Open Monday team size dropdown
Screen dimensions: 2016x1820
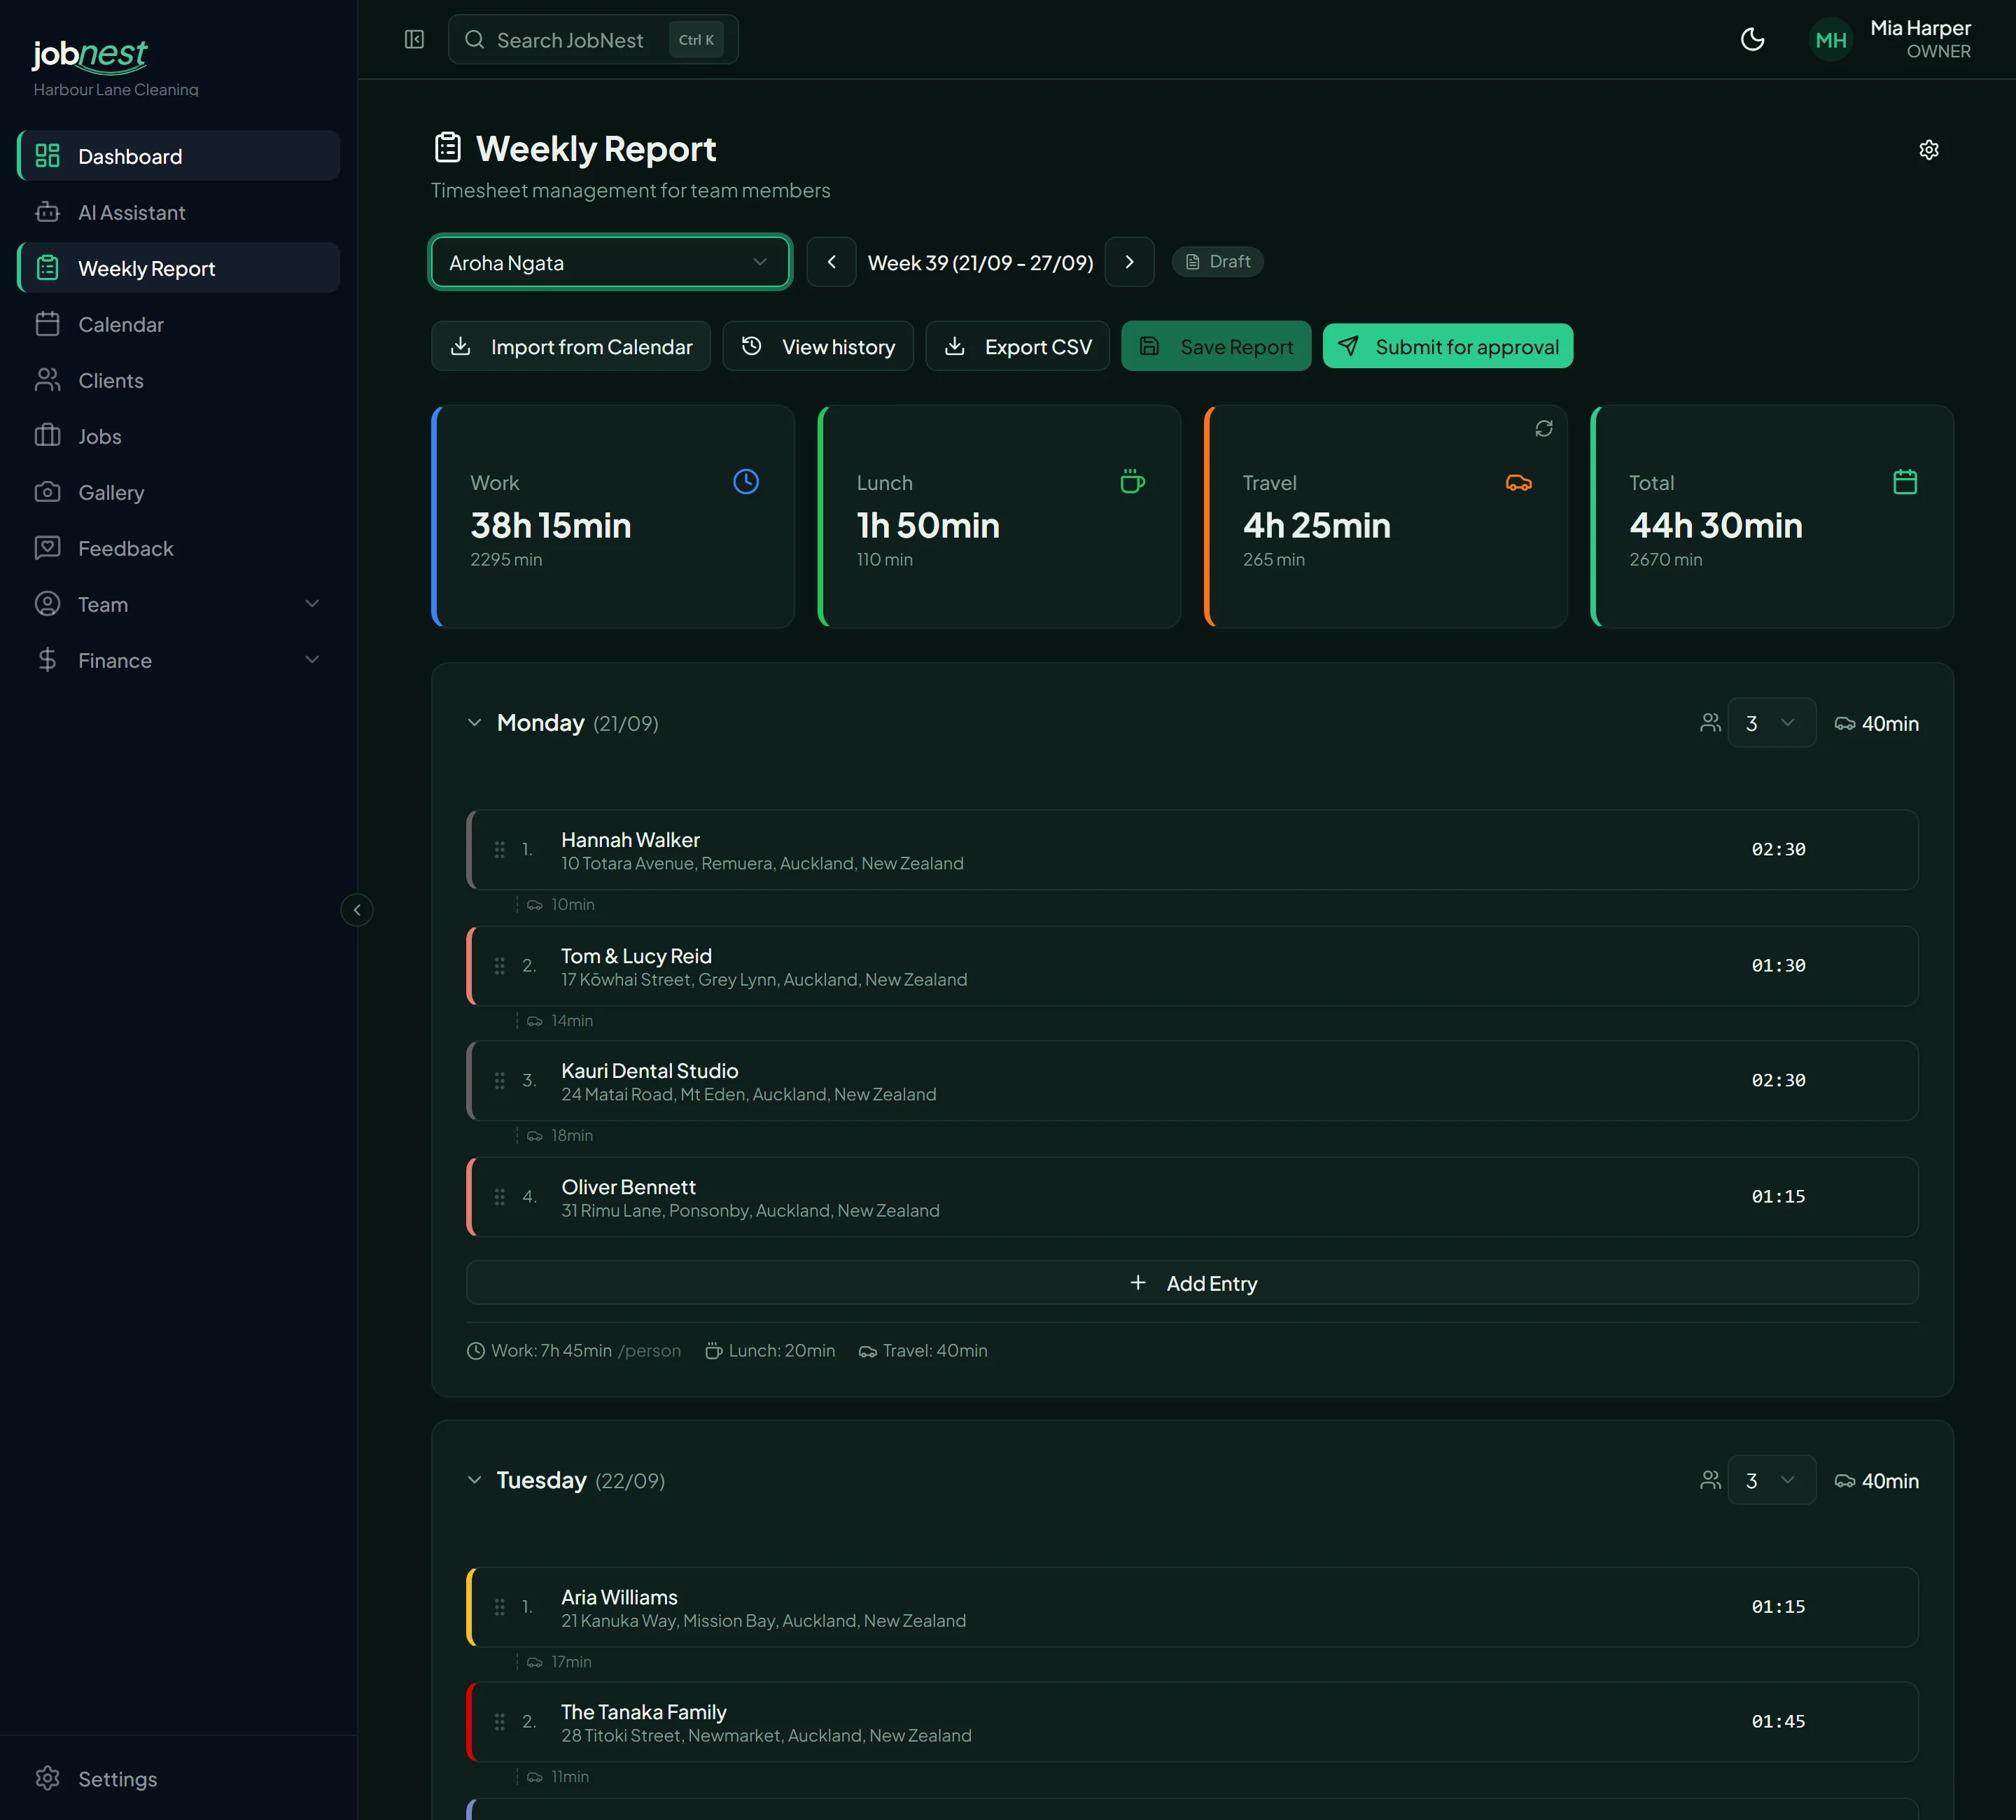tap(1771, 723)
